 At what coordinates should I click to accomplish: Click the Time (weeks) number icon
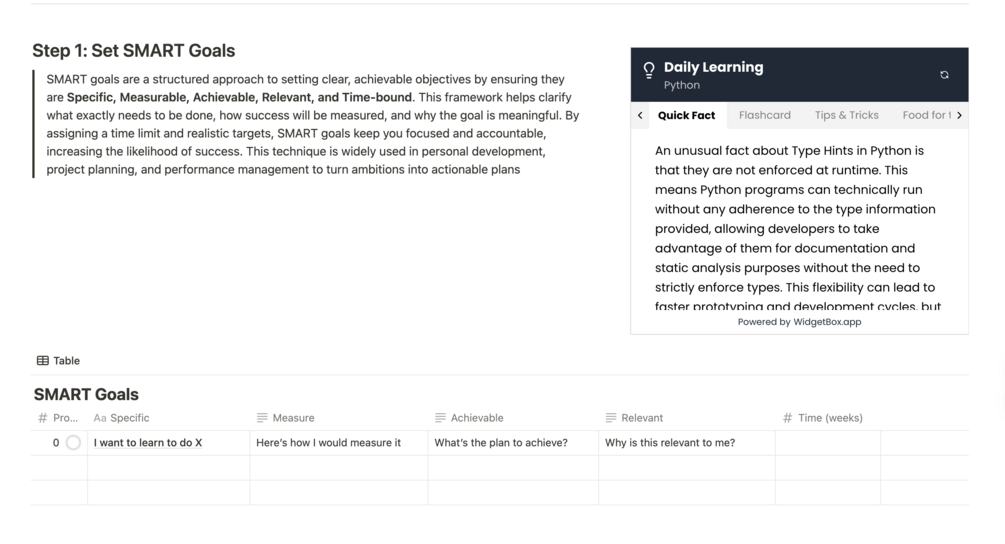(x=788, y=418)
